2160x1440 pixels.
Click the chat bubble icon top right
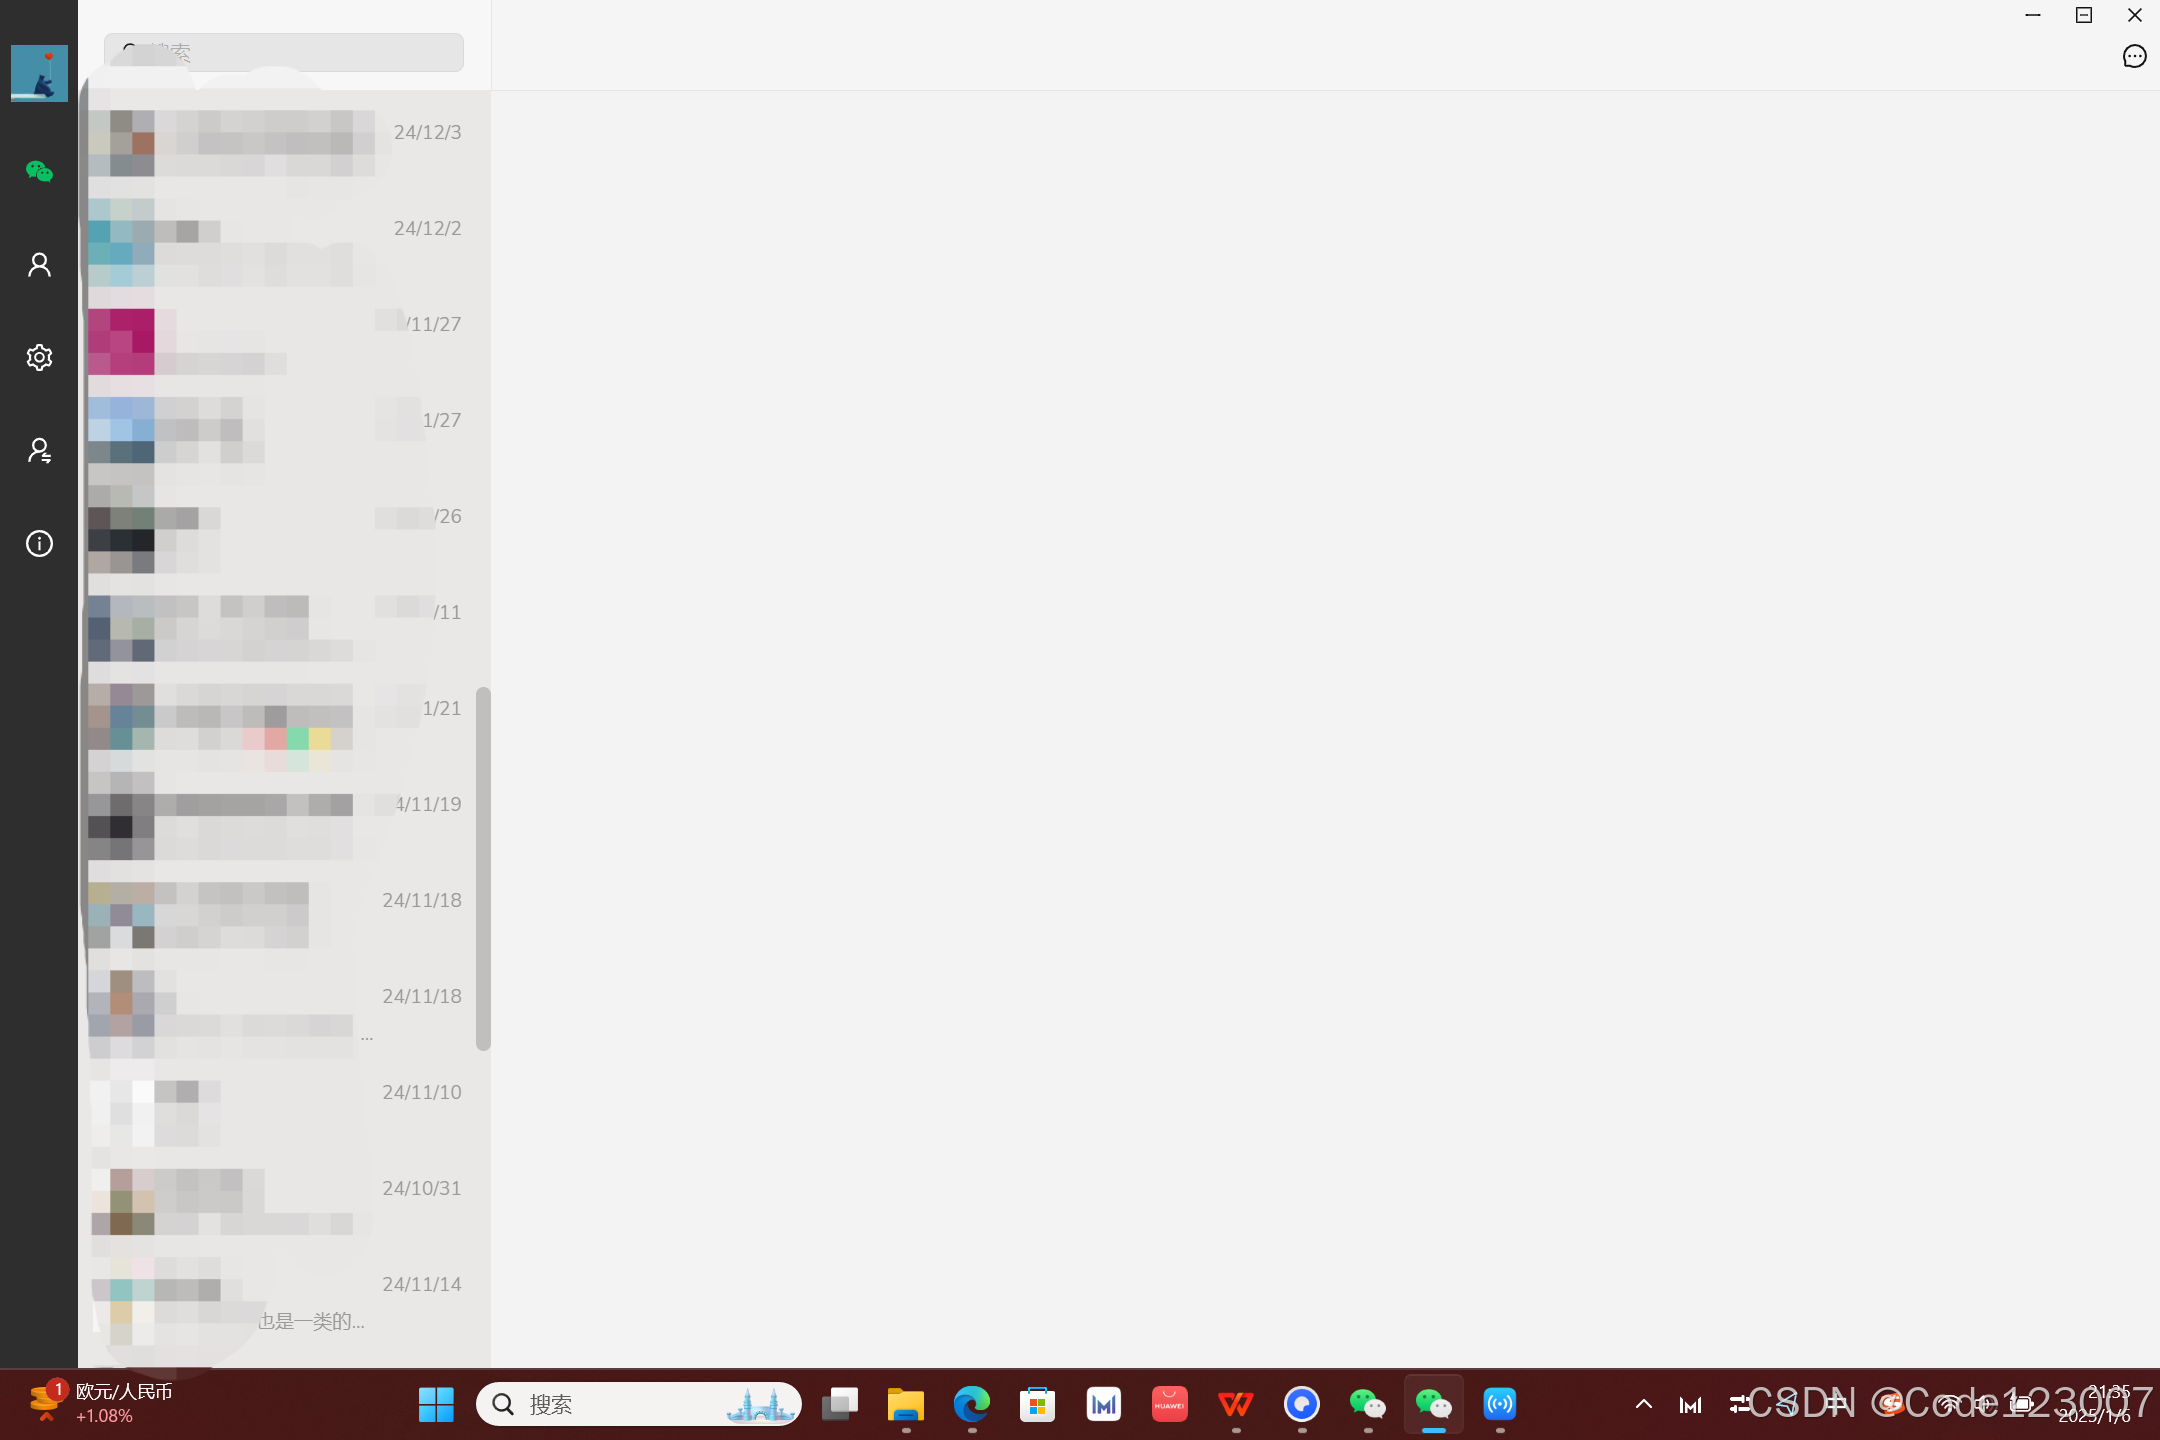coord(2134,57)
